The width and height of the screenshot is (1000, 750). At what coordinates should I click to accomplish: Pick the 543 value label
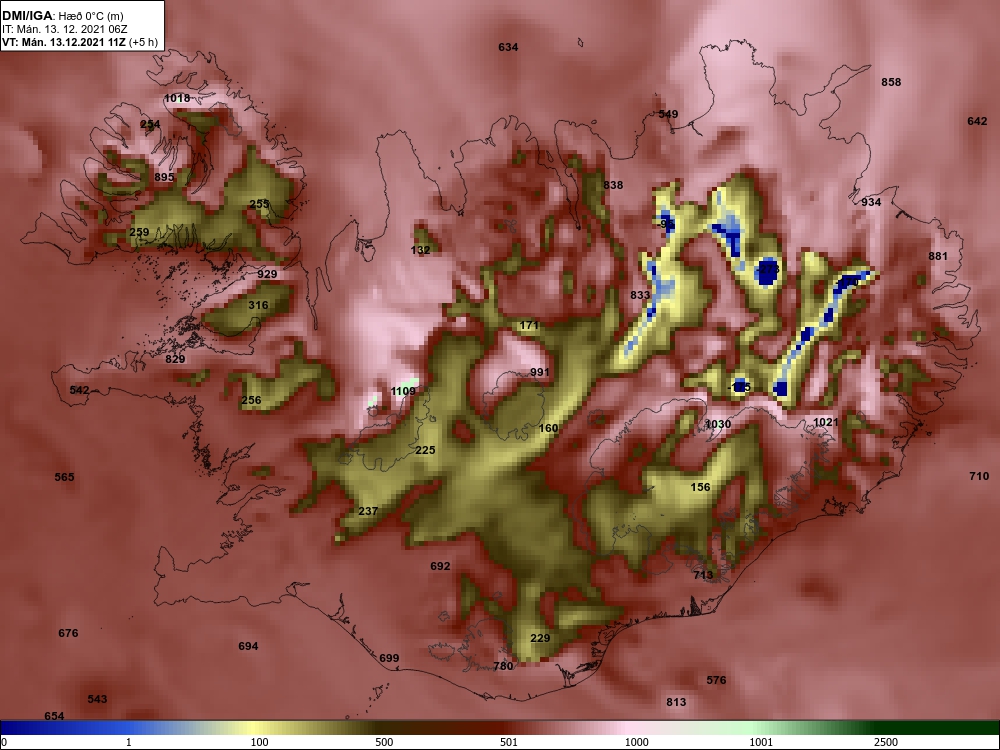(97, 700)
